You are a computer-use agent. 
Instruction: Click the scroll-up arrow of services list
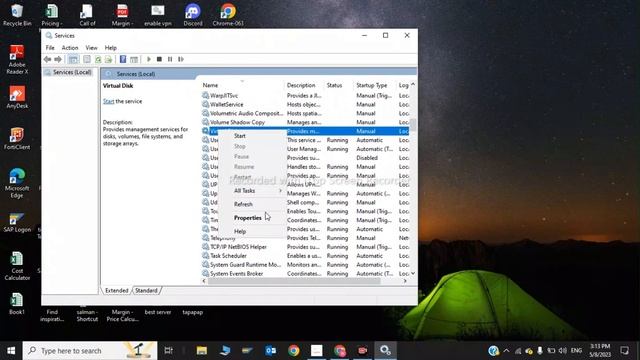click(x=413, y=84)
